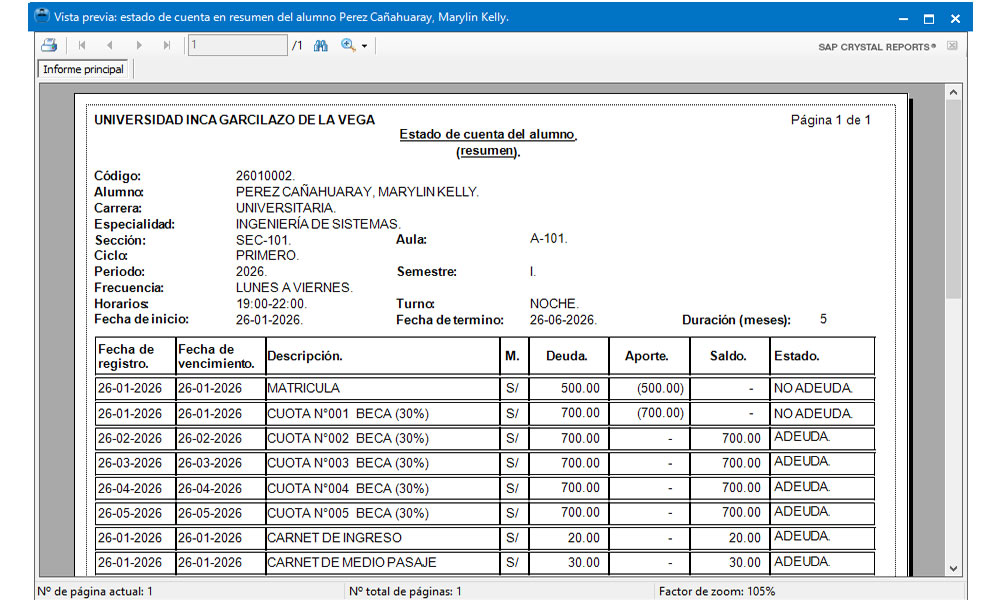Click 'INGENIERÍA DE SISTEMAS' specialty value
The image size is (1000, 600).
click(x=318, y=224)
